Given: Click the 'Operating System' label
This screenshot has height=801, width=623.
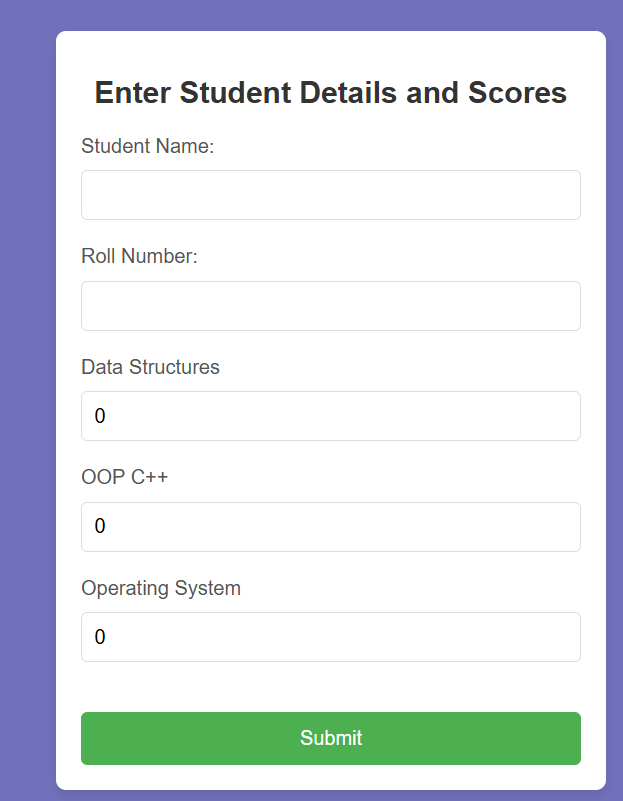Looking at the screenshot, I should [x=161, y=588].
